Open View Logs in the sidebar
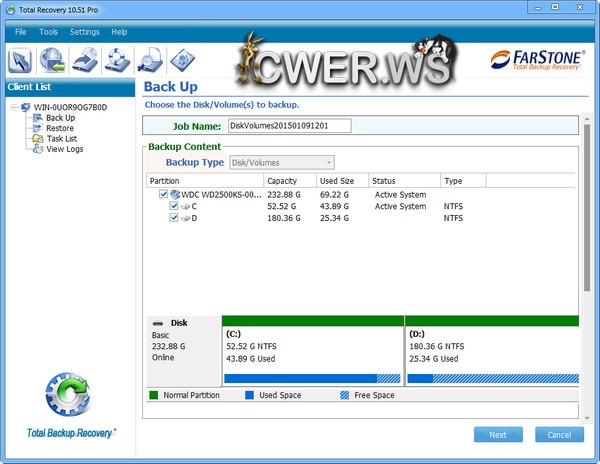The width and height of the screenshot is (600, 464). click(x=64, y=149)
